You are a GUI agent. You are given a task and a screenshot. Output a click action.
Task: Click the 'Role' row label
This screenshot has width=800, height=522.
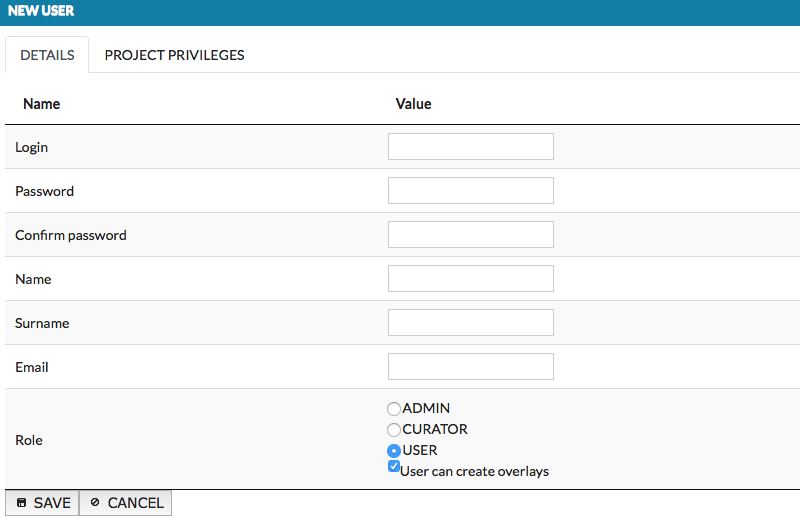click(29, 440)
